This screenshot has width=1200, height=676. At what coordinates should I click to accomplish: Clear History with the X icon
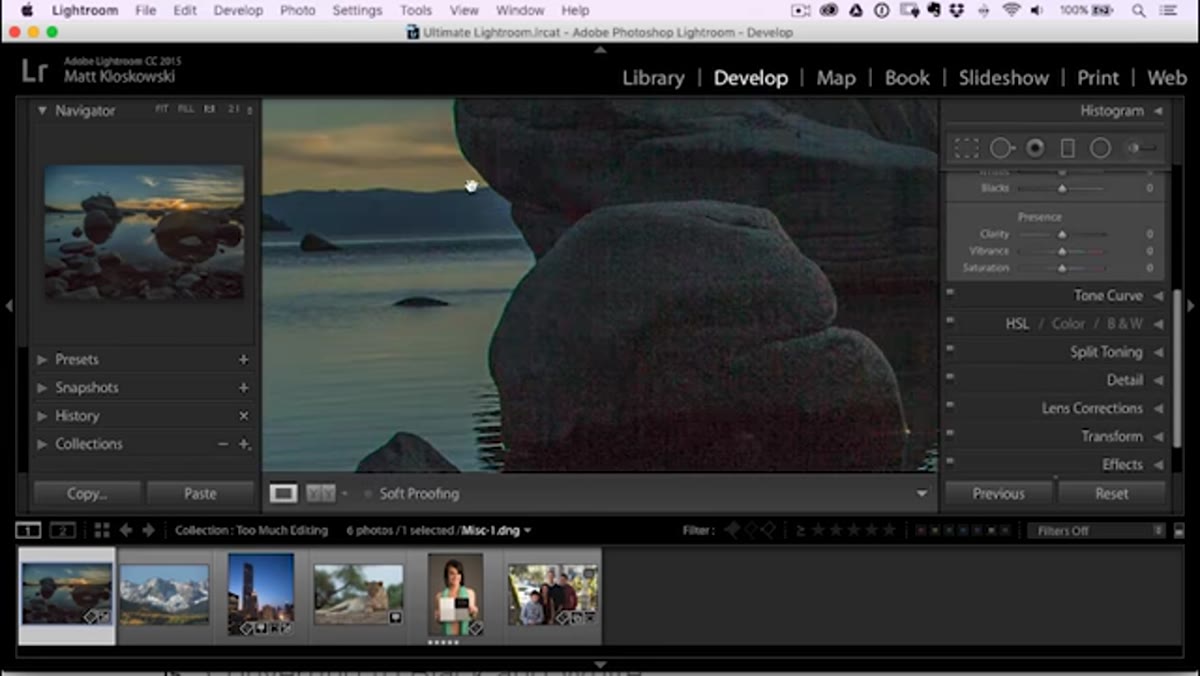coord(243,415)
